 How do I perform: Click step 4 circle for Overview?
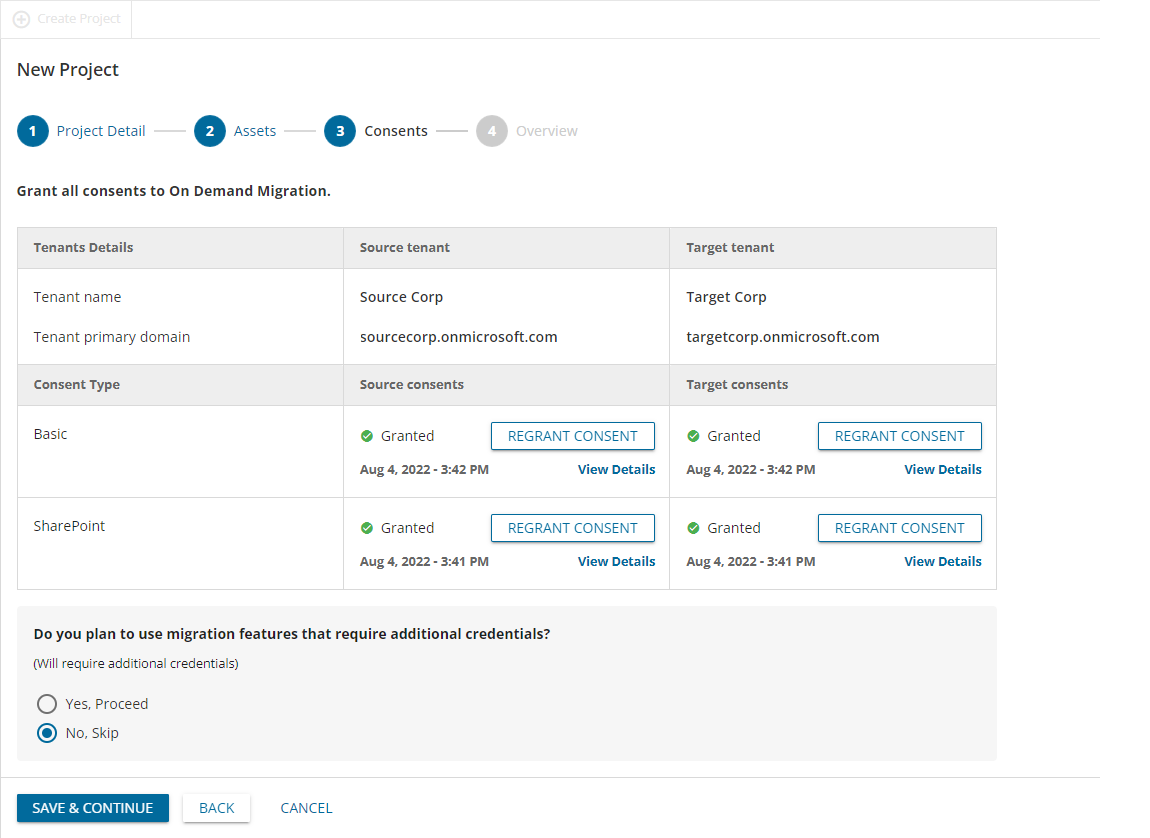pos(492,131)
